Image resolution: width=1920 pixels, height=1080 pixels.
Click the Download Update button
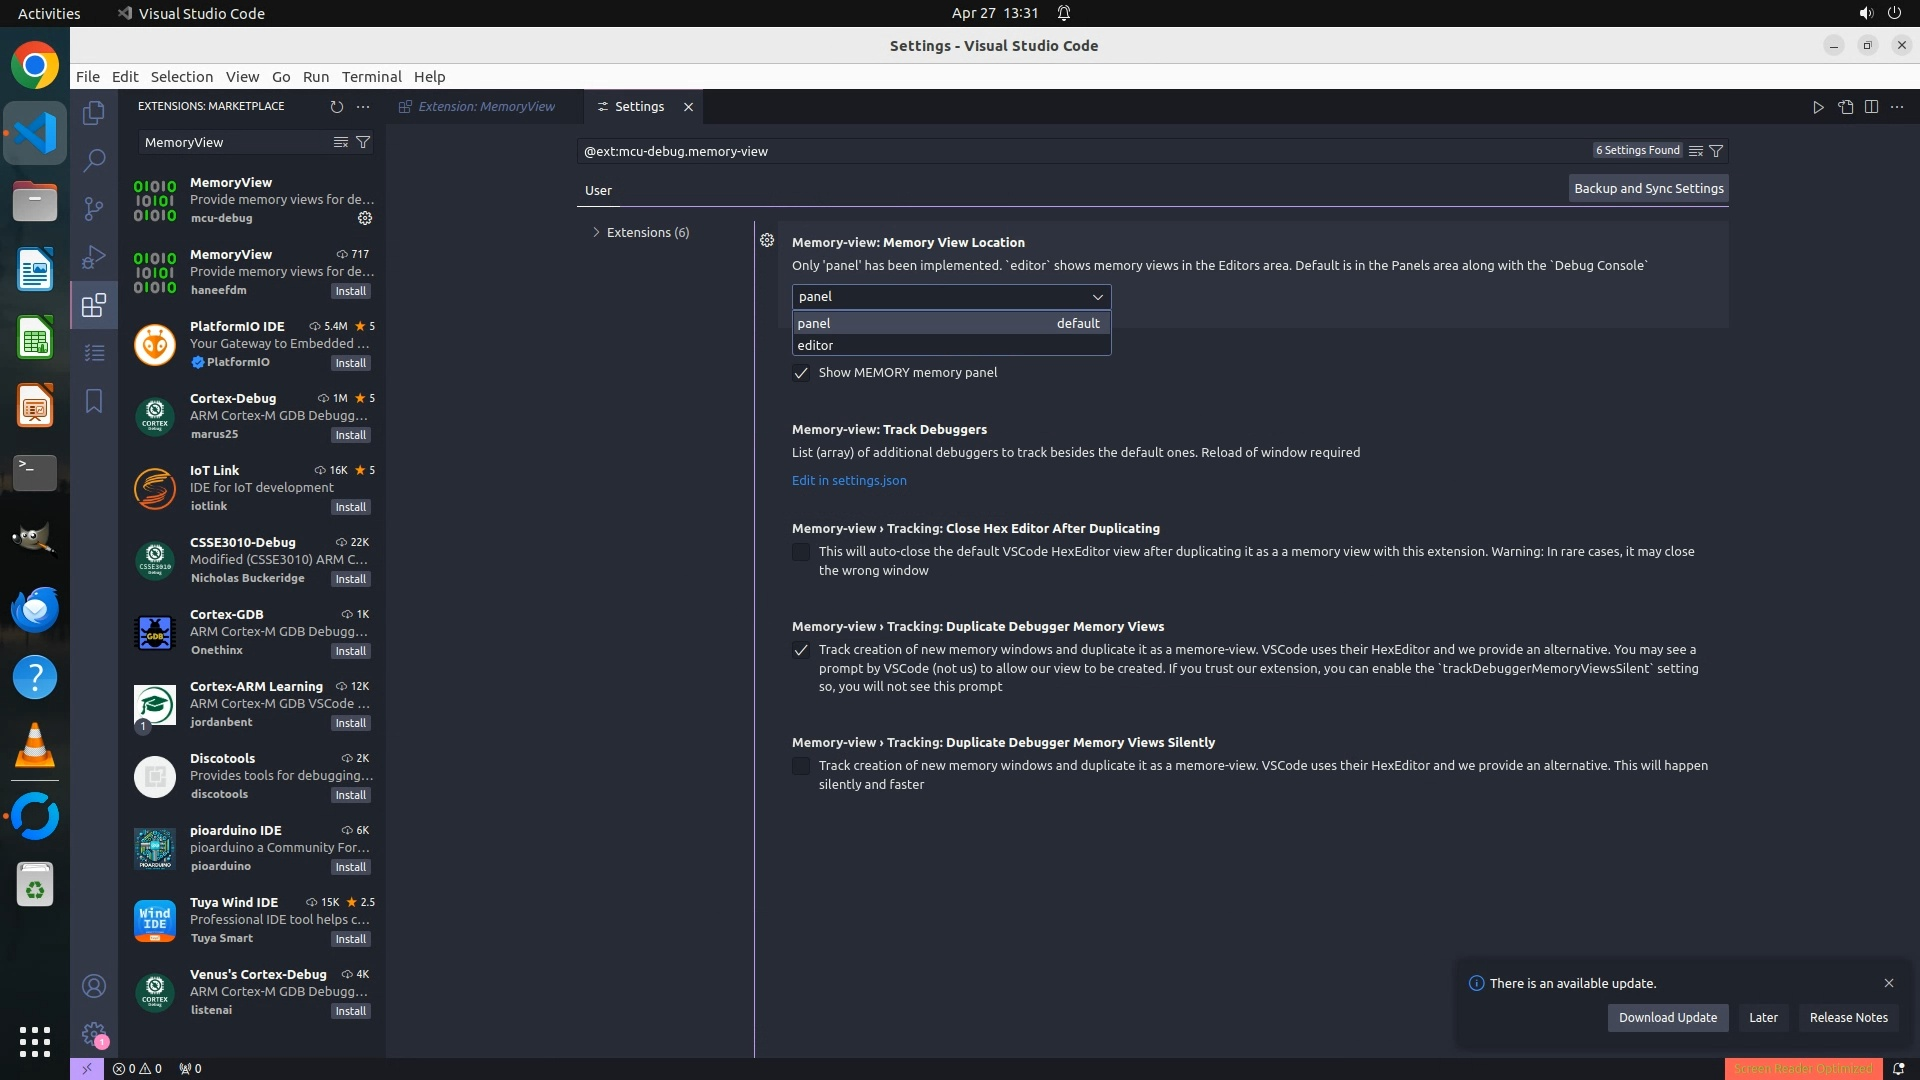tap(1667, 1018)
